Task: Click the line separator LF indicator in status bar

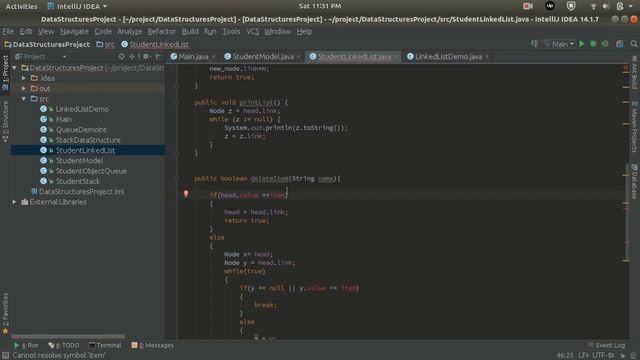Action: tap(583, 356)
